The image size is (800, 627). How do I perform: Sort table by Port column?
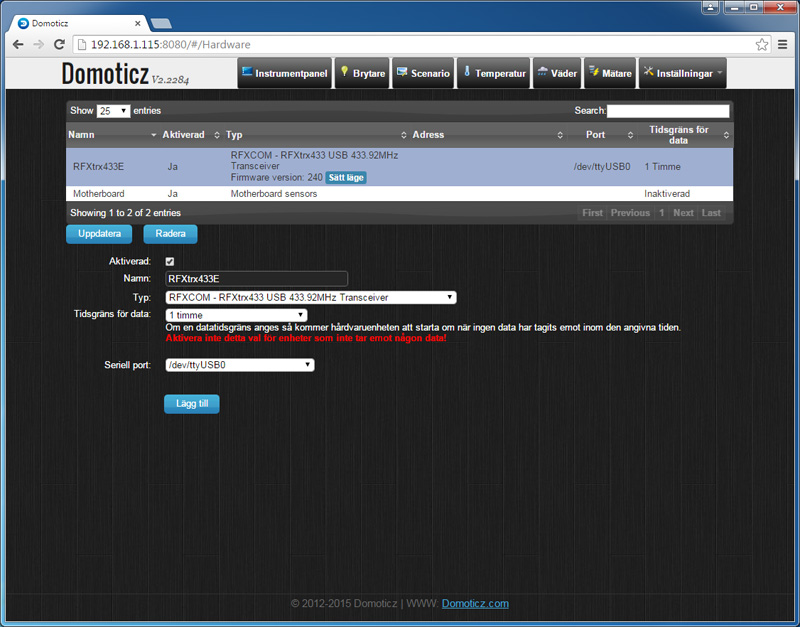pos(602,135)
